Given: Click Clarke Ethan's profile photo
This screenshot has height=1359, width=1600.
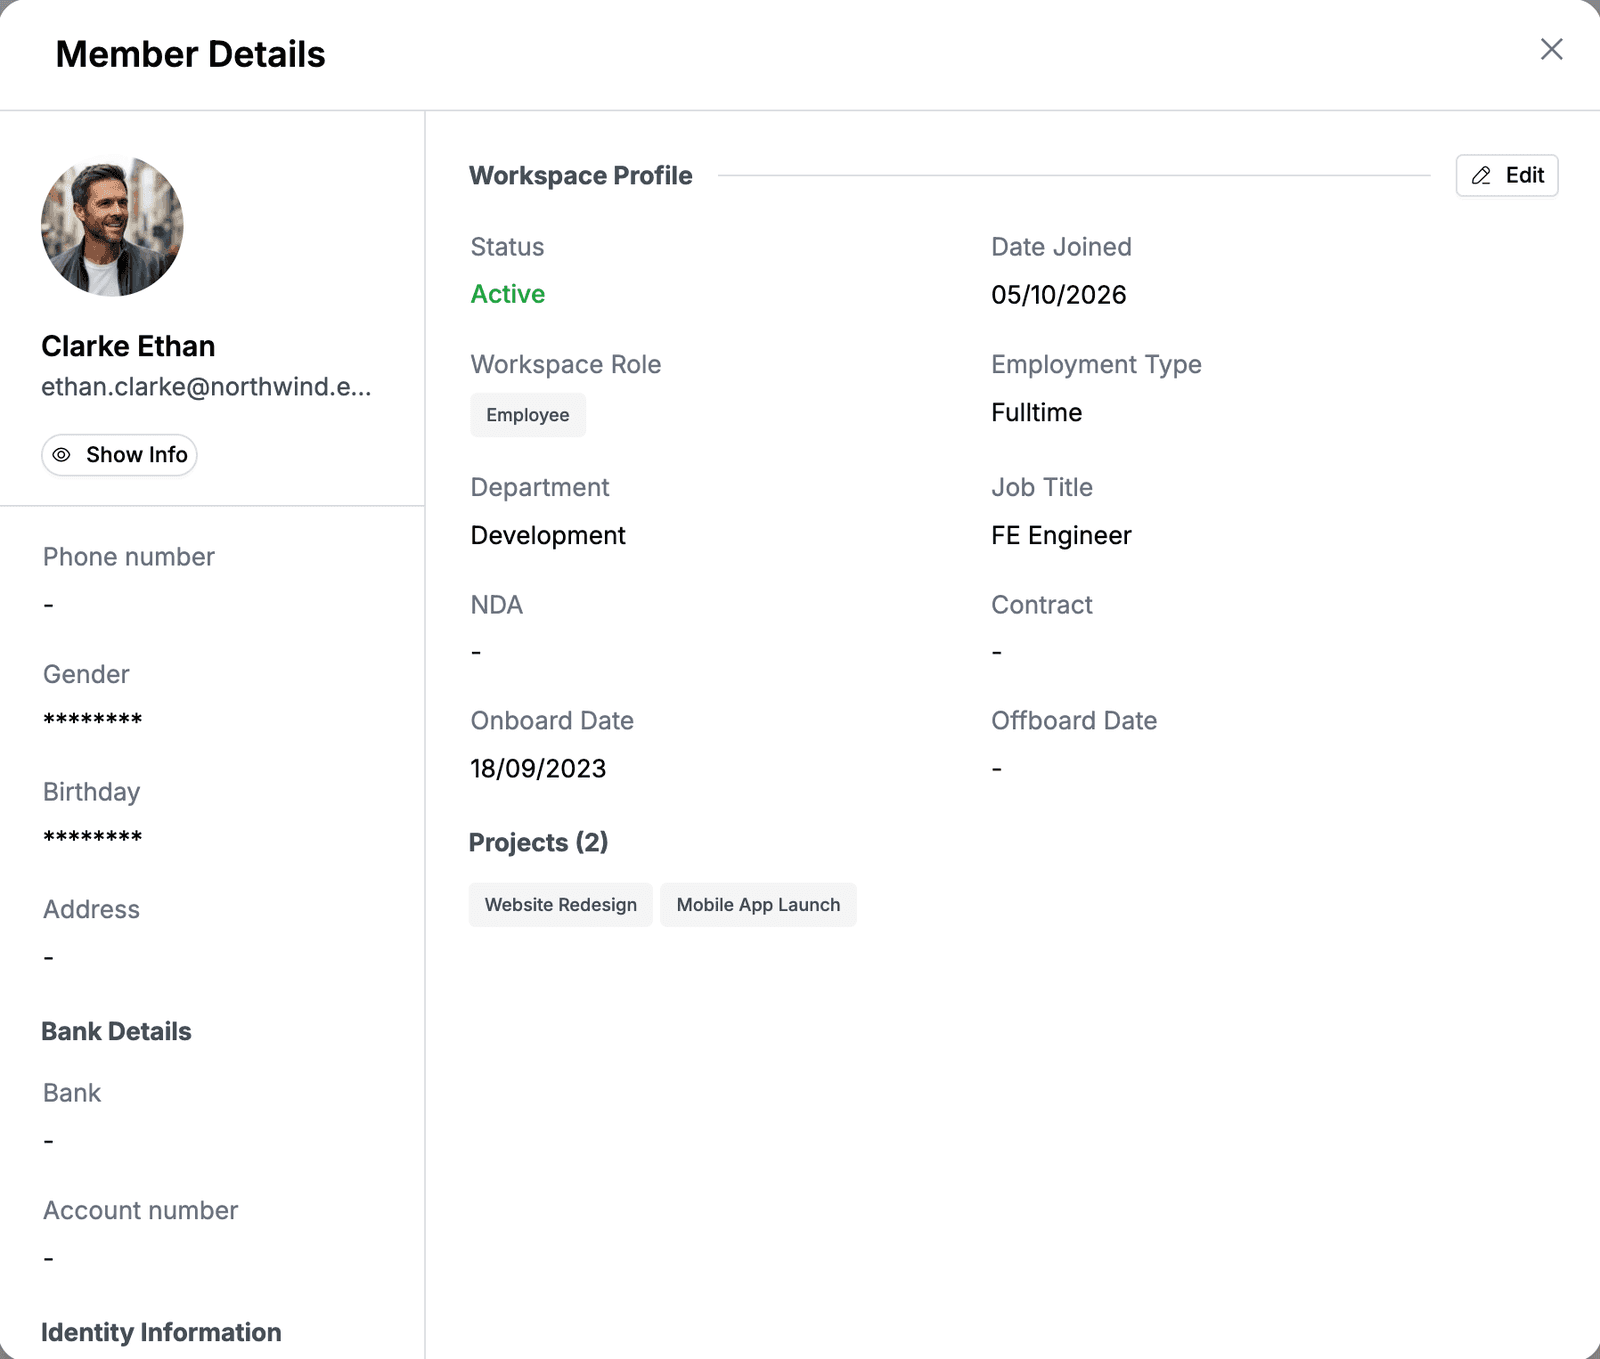Looking at the screenshot, I should pyautogui.click(x=112, y=226).
